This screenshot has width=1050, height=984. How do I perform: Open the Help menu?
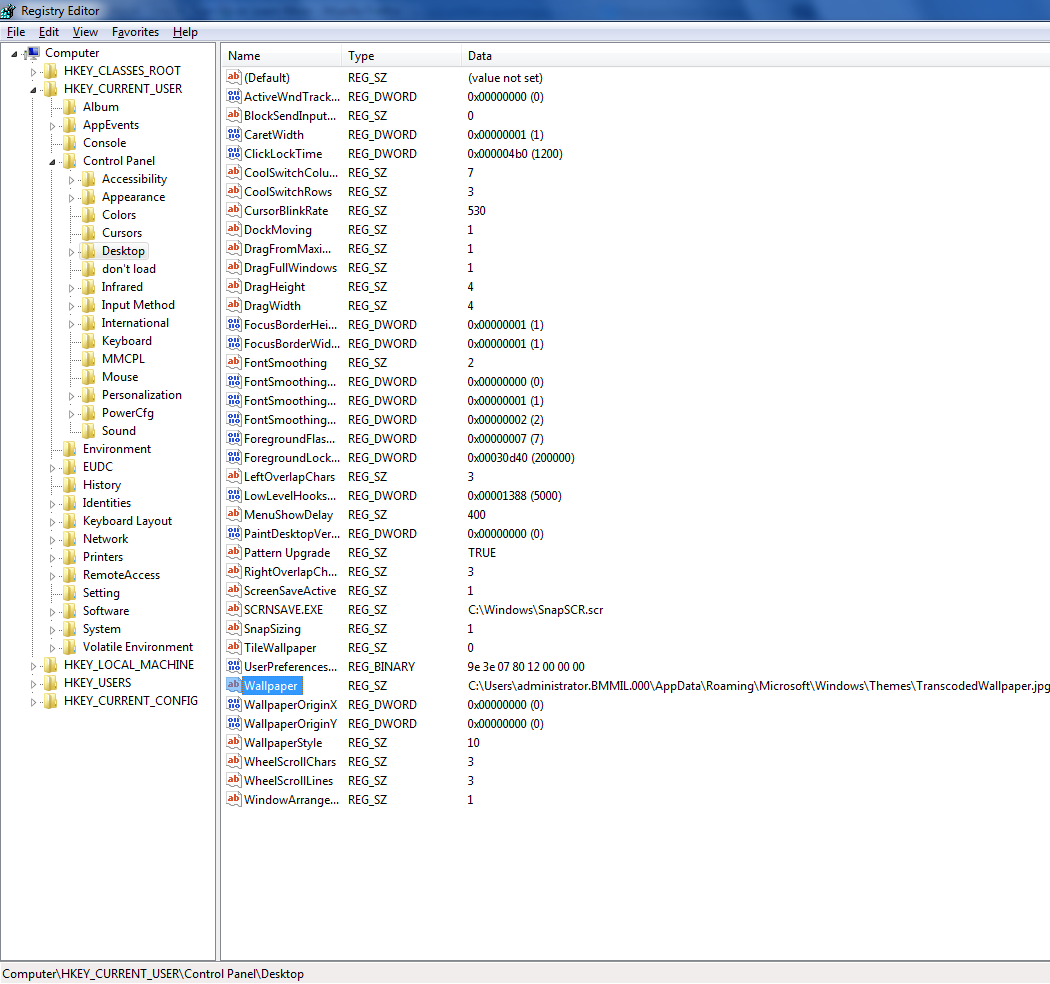(x=185, y=31)
